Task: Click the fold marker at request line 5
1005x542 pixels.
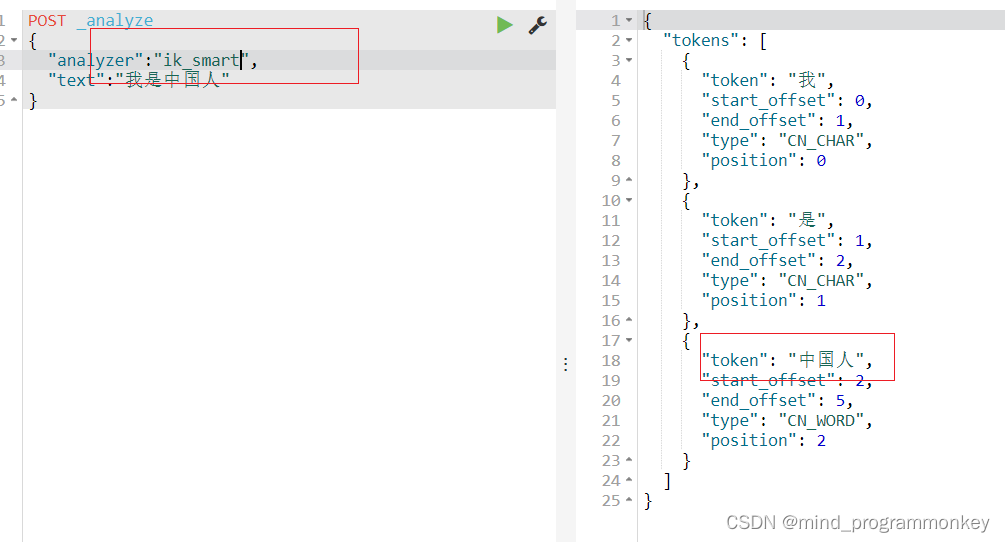Action: [14, 100]
